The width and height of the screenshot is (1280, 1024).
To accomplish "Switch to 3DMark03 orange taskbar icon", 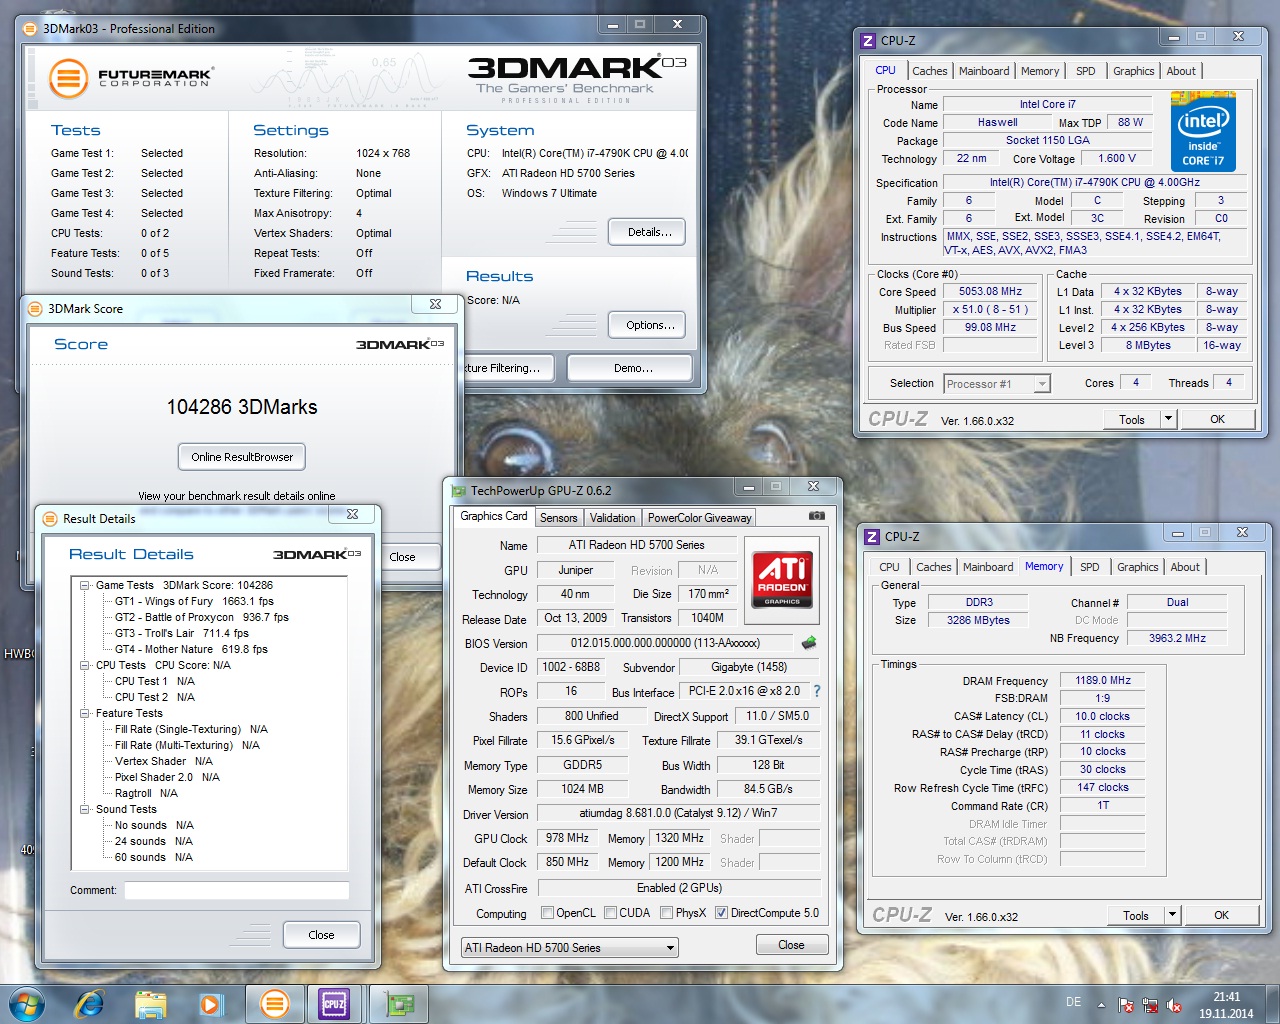I will pyautogui.click(x=274, y=1003).
